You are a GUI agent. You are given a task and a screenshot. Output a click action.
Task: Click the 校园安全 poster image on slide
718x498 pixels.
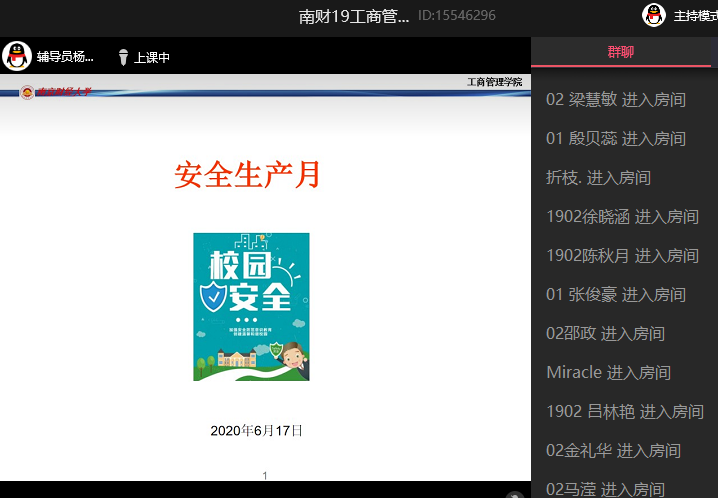(251, 306)
